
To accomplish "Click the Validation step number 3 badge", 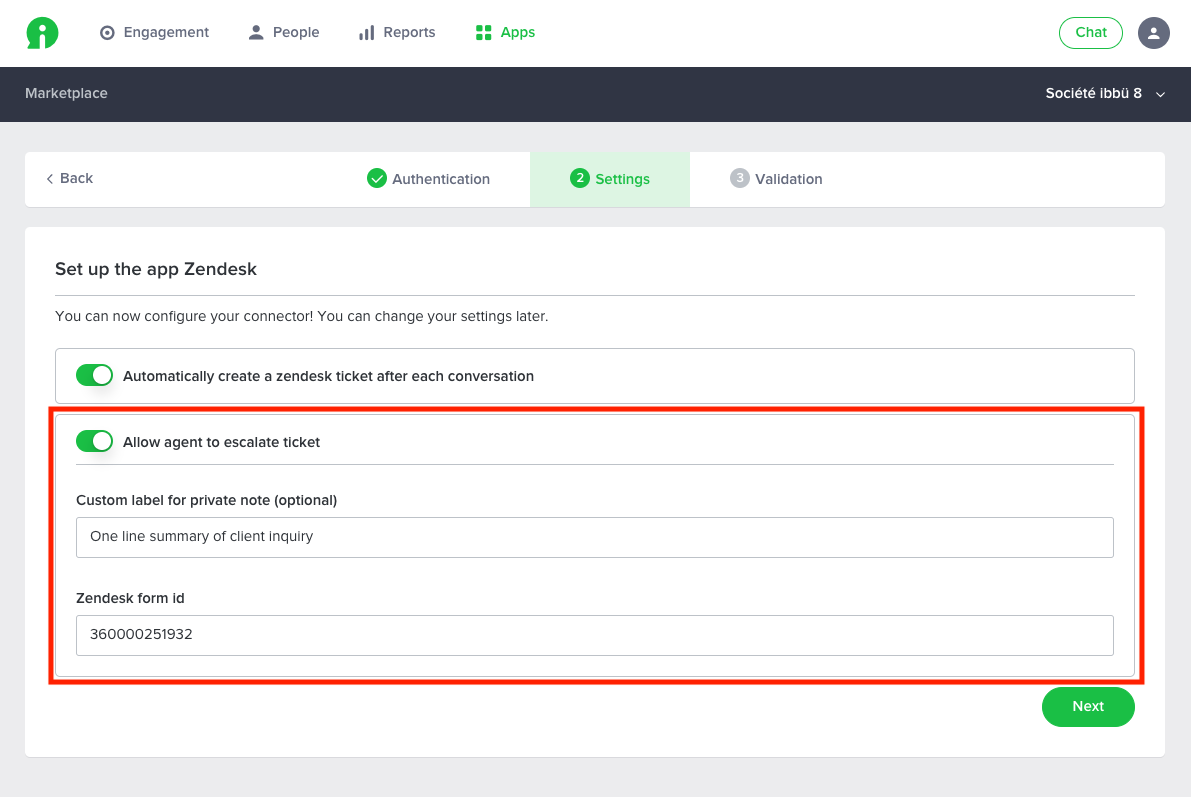I will pos(739,178).
